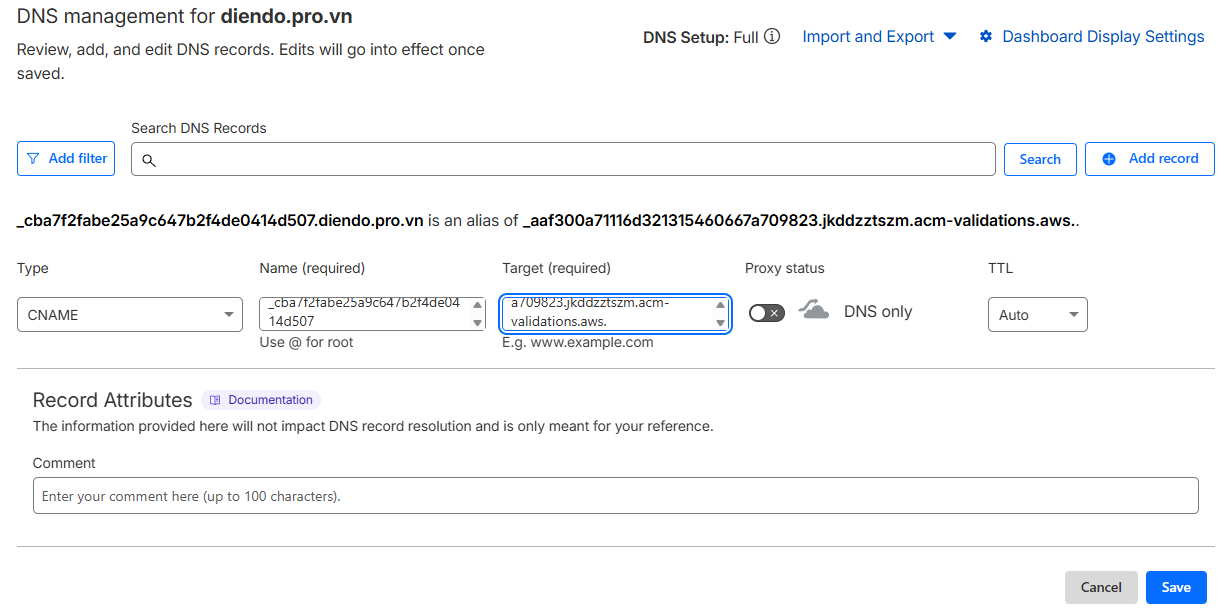Focus the Name (required) text field
1229x613 pixels.
coord(365,313)
